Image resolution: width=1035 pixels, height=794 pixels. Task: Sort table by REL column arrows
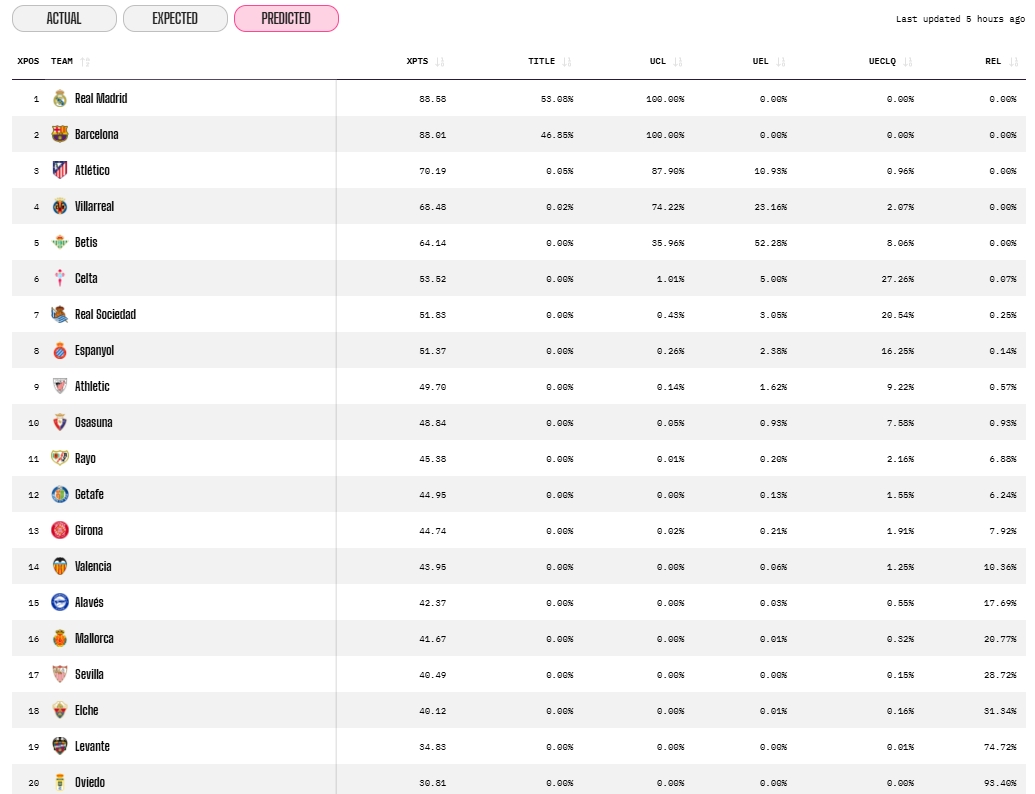(1013, 62)
